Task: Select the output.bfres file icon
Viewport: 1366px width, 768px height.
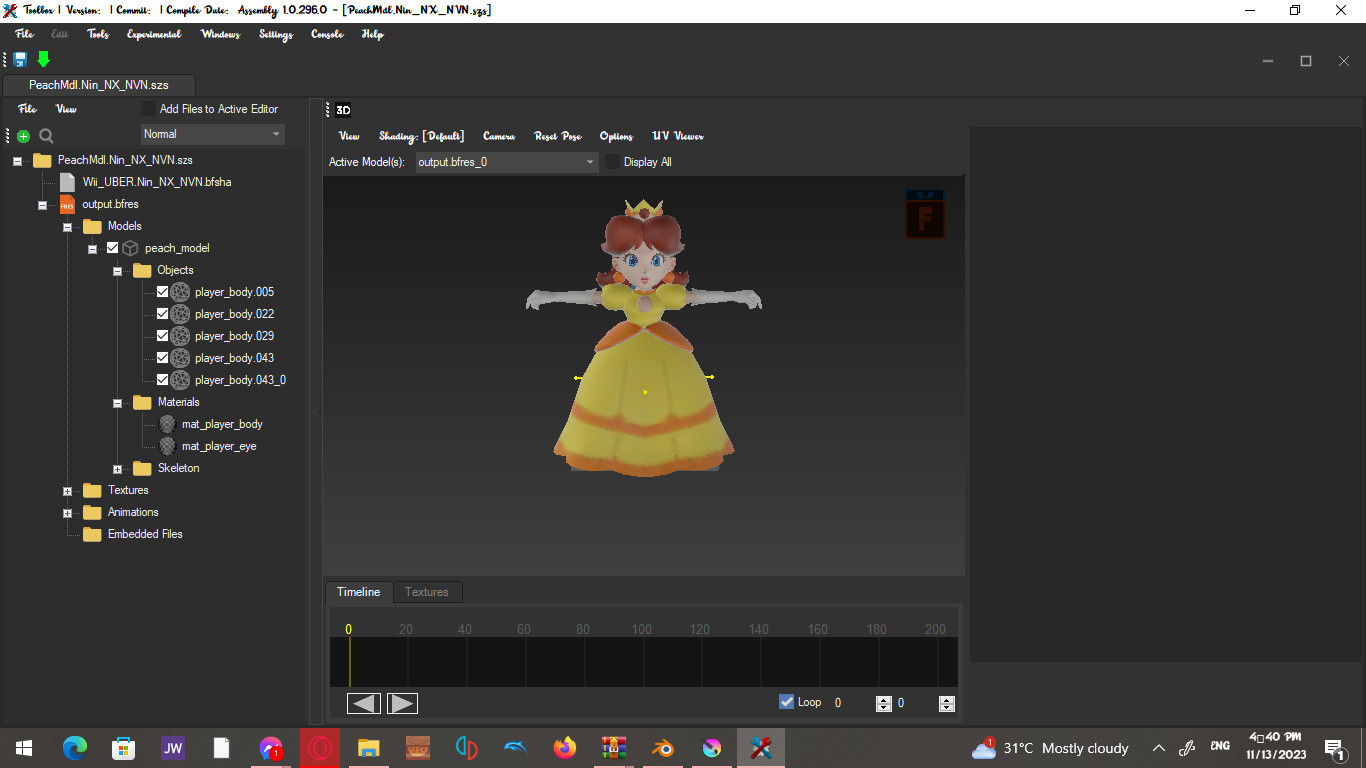Action: pos(66,204)
